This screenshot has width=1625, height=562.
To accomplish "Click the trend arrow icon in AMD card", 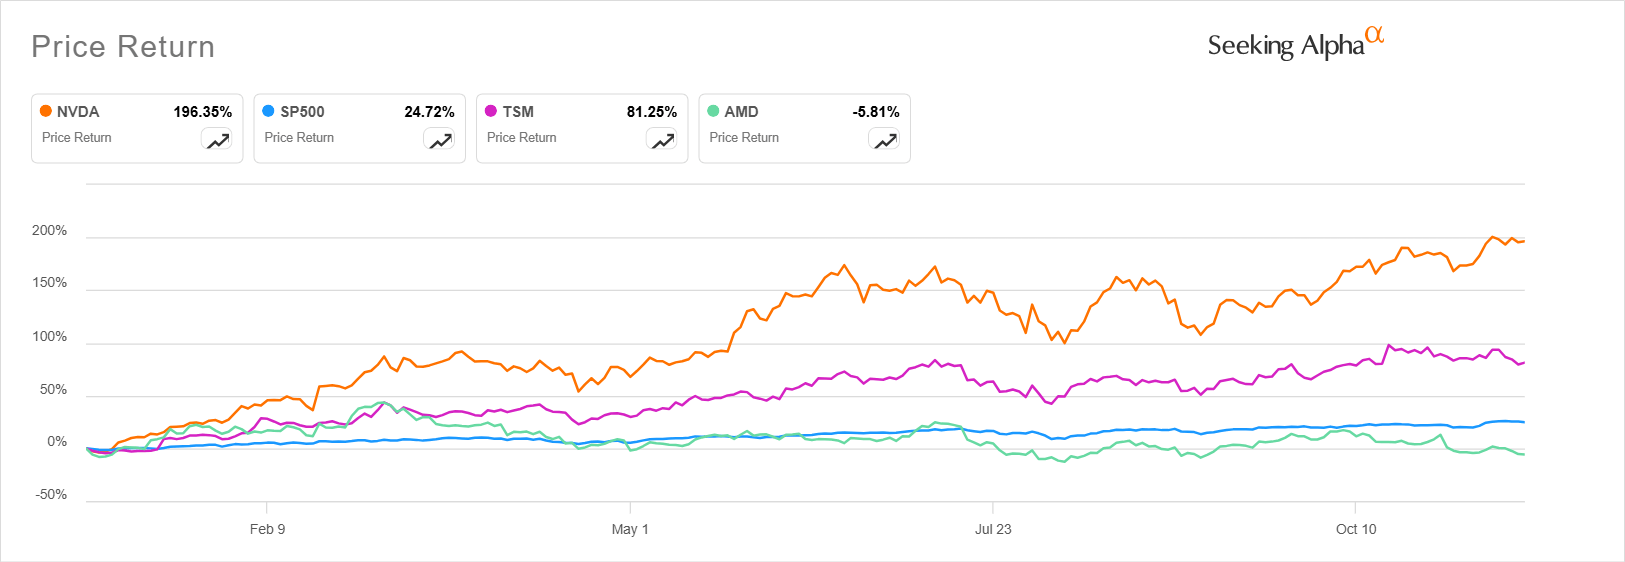I will click(885, 141).
